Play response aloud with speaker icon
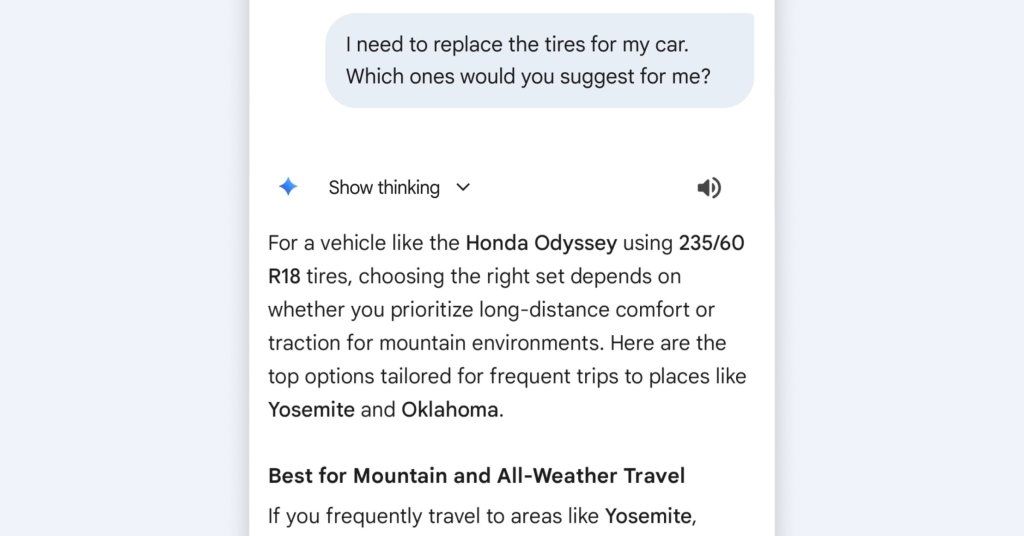 coord(709,188)
